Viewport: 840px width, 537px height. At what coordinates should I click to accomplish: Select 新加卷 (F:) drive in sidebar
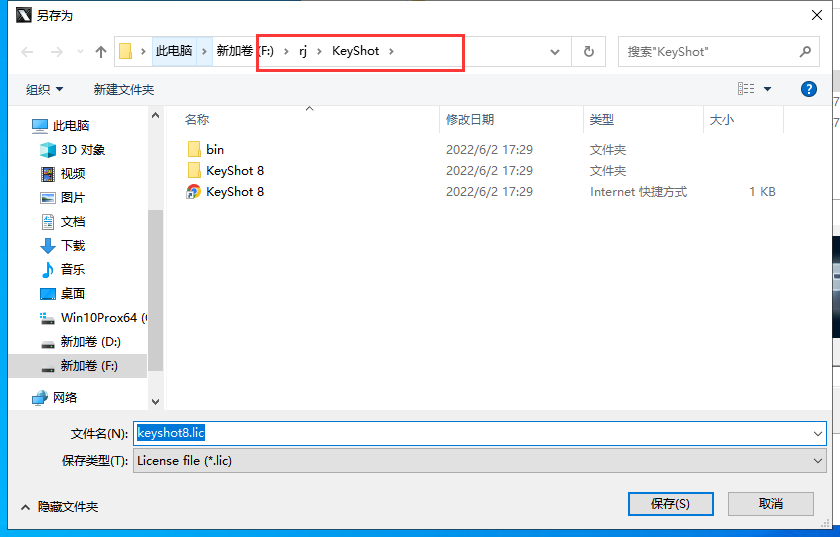point(78,366)
